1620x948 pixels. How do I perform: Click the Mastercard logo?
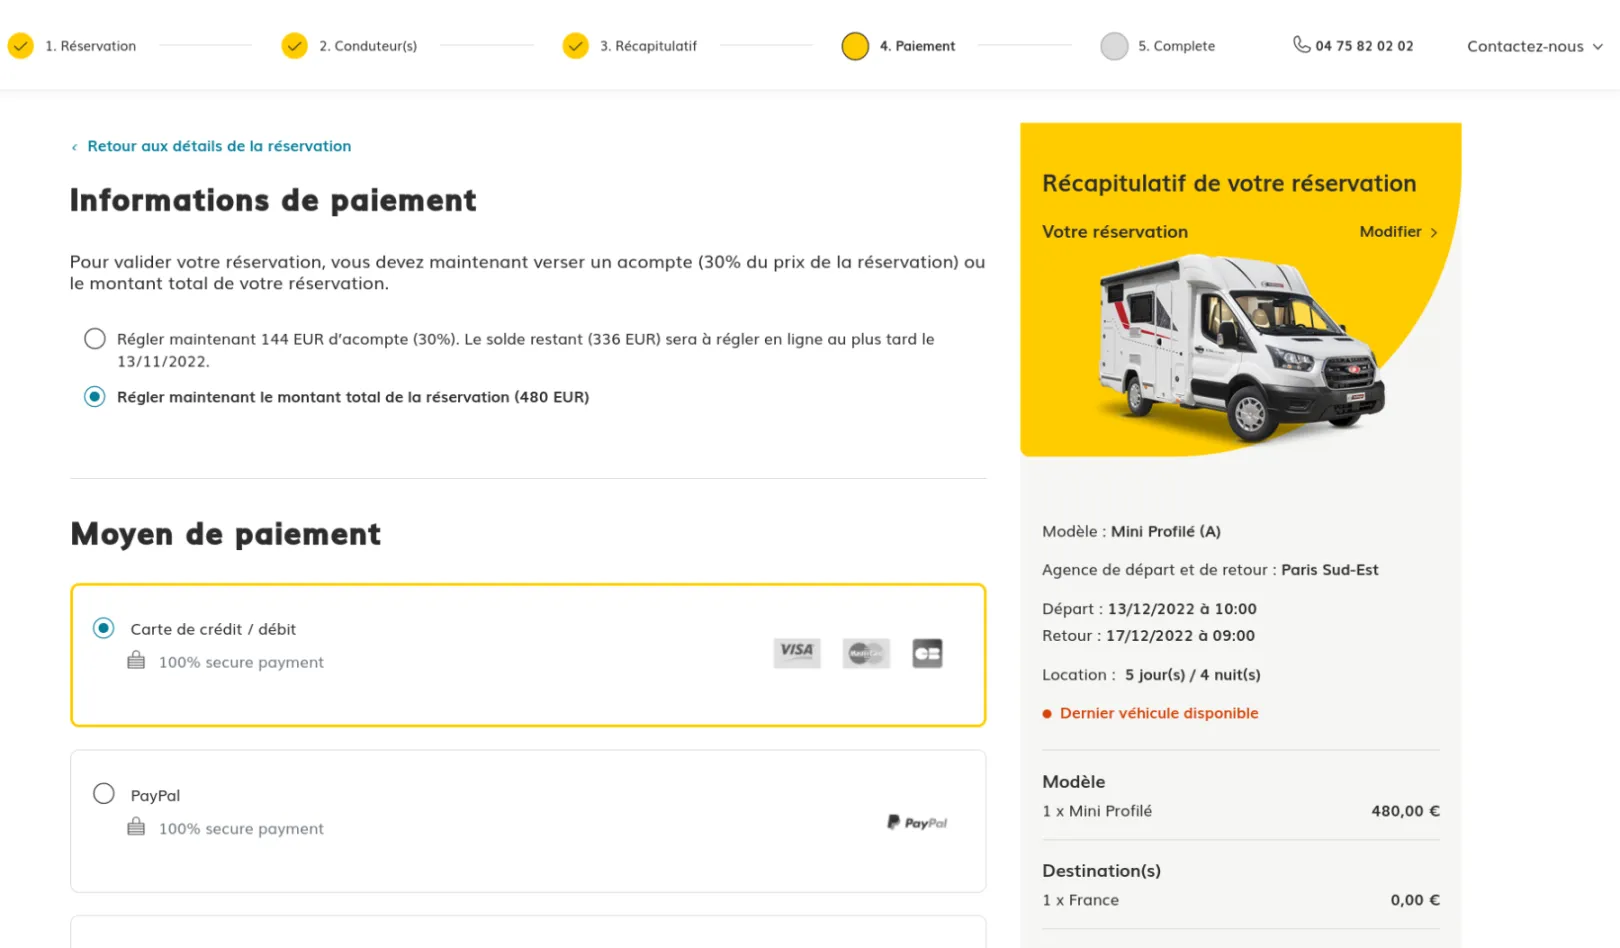866,653
